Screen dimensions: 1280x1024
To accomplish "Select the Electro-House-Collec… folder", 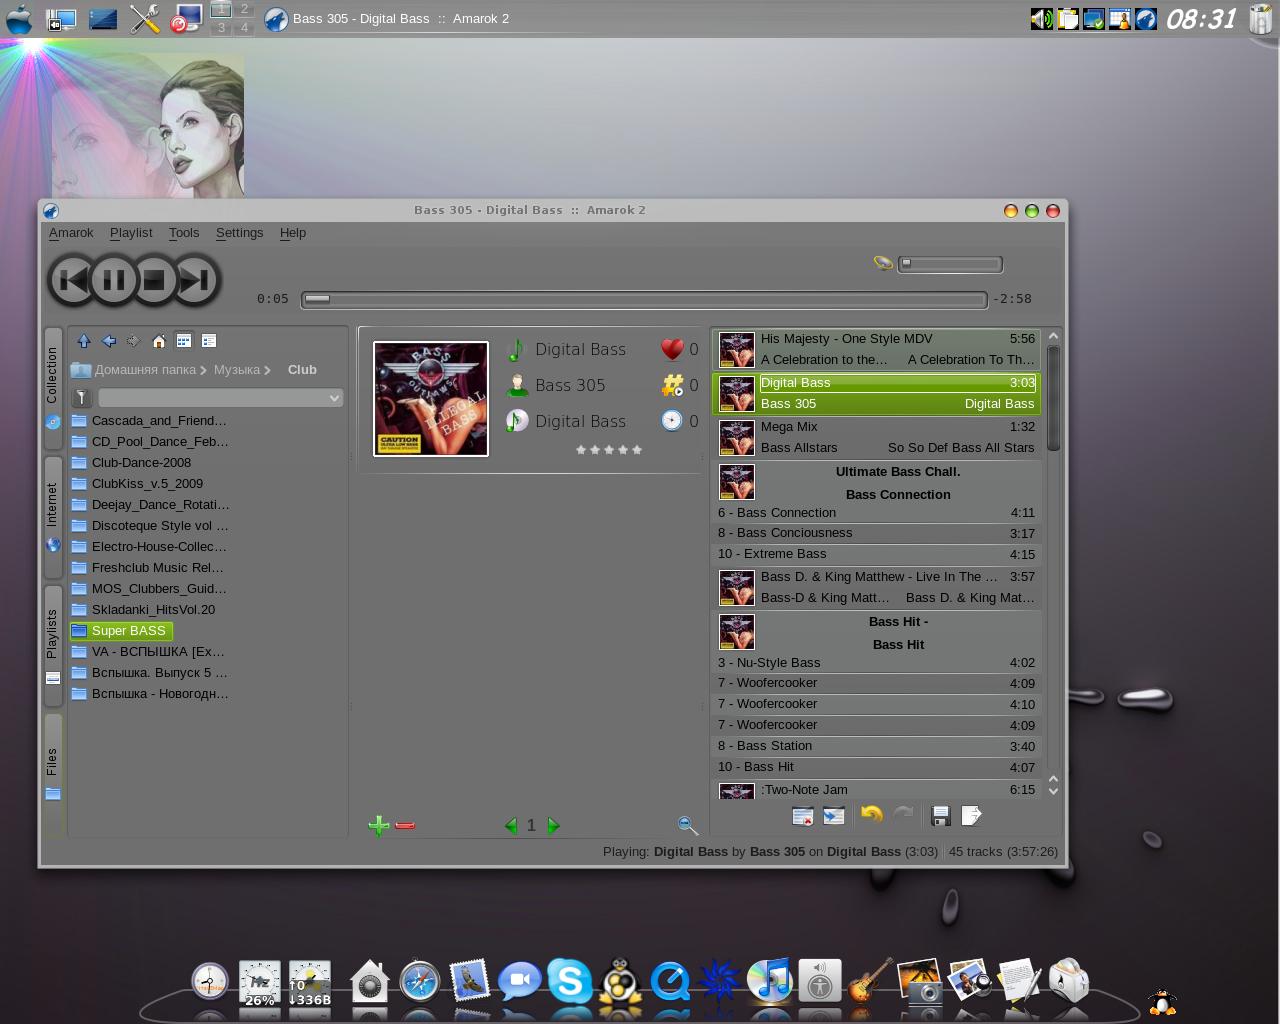I will click(x=150, y=546).
